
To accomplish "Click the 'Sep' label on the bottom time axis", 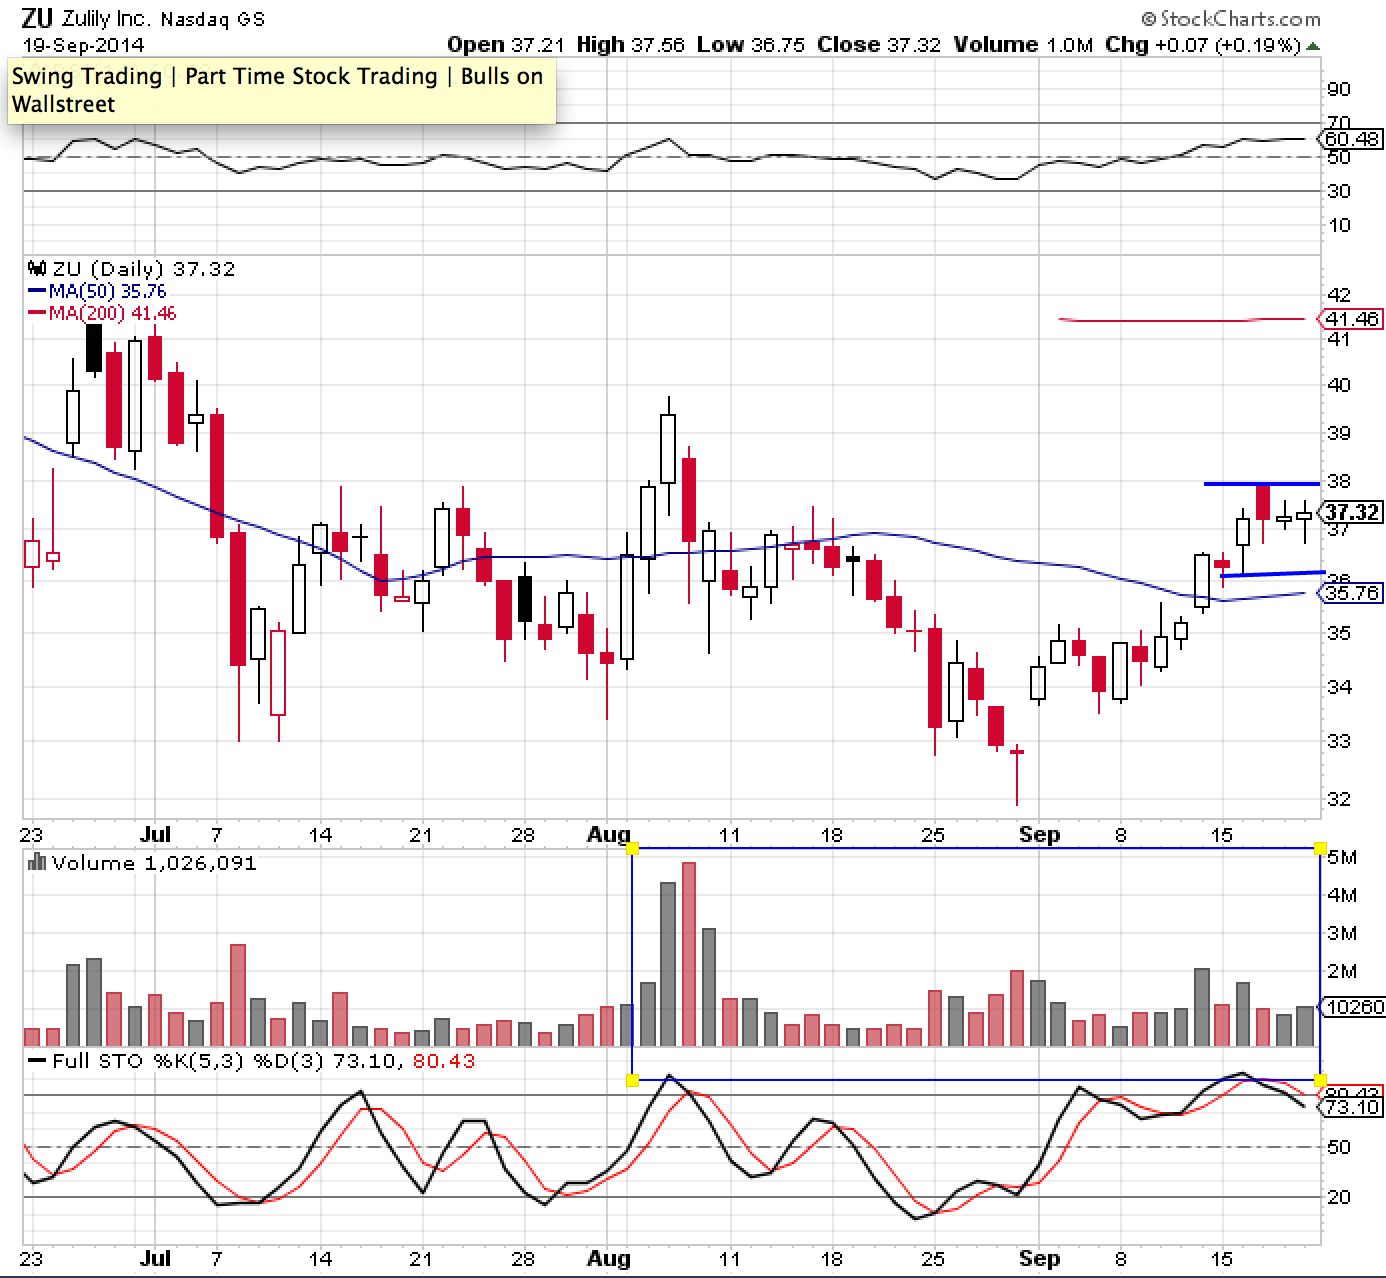I will [1039, 1258].
